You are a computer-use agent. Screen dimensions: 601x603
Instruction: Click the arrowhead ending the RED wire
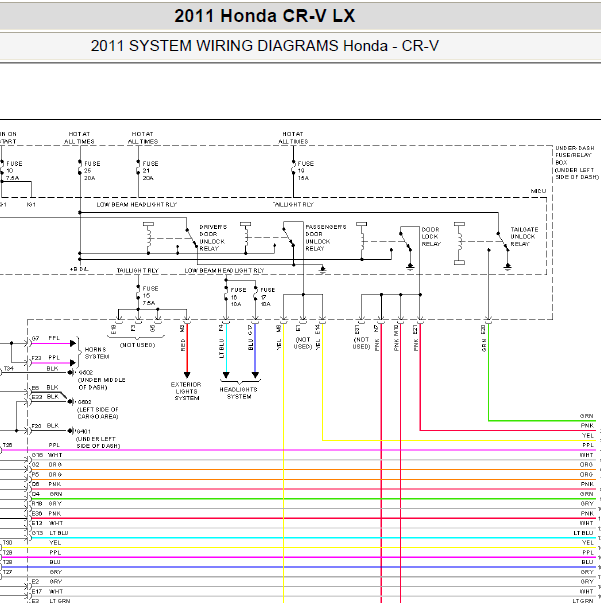click(x=187, y=375)
